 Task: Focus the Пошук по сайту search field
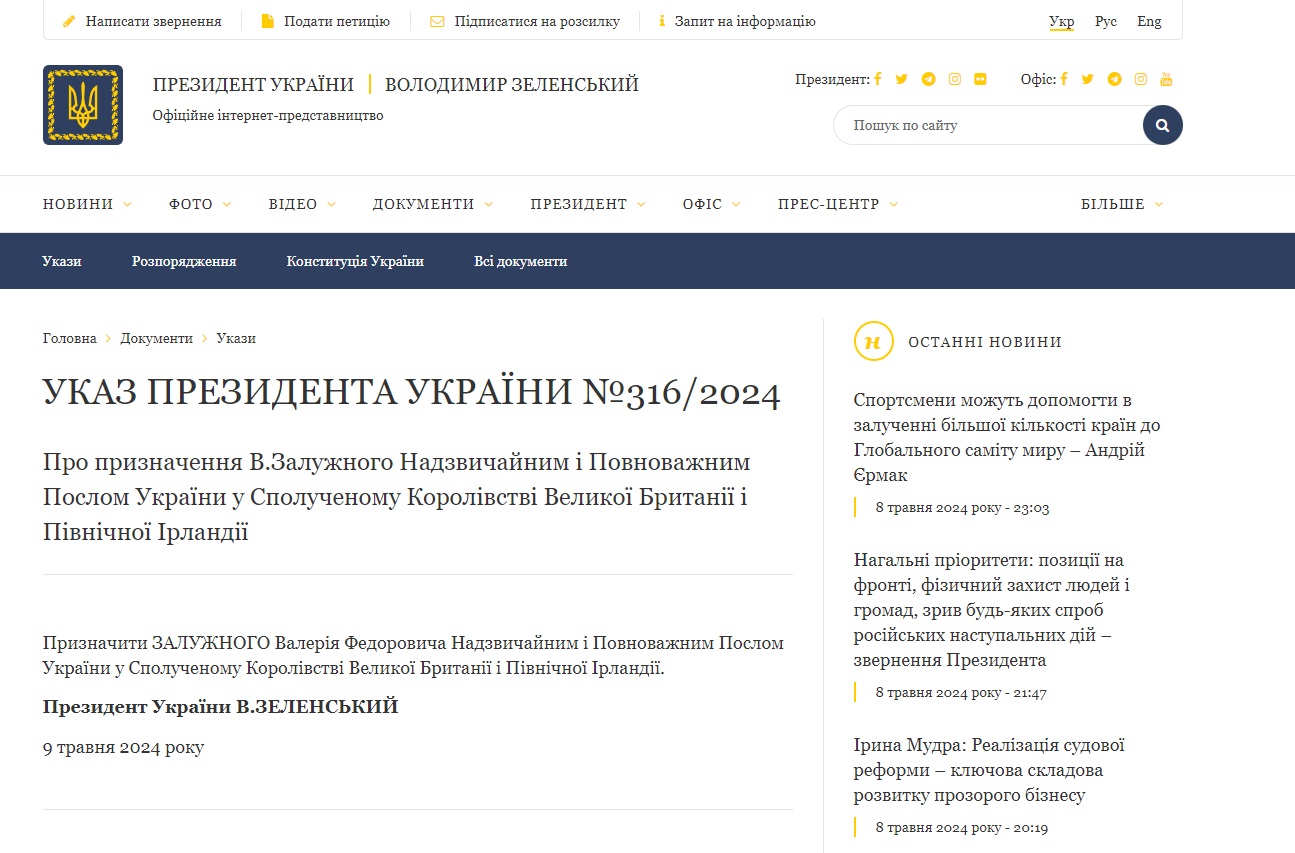(990, 126)
